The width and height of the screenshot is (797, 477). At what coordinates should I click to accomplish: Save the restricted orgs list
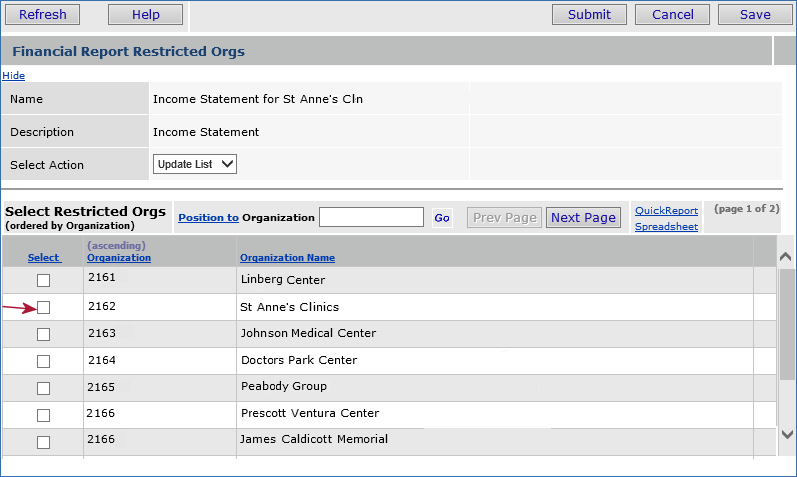(755, 14)
